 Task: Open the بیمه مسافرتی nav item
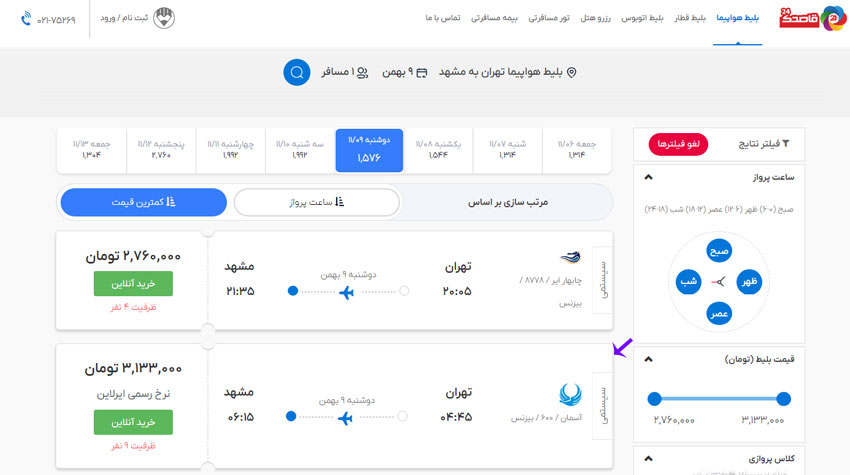pyautogui.click(x=494, y=18)
